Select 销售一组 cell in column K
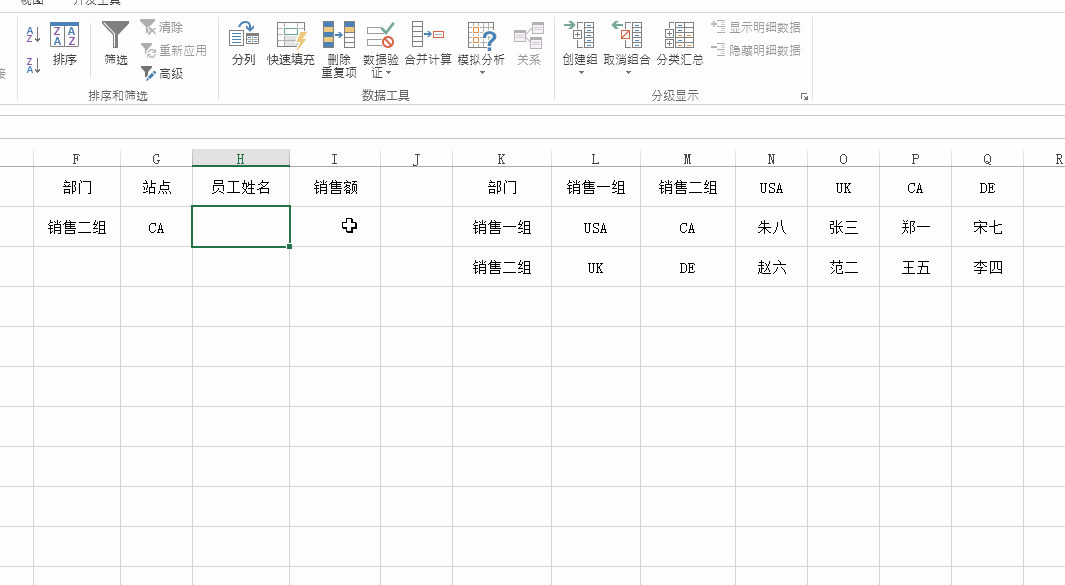Image resolution: width=1065 pixels, height=585 pixels. (502, 228)
